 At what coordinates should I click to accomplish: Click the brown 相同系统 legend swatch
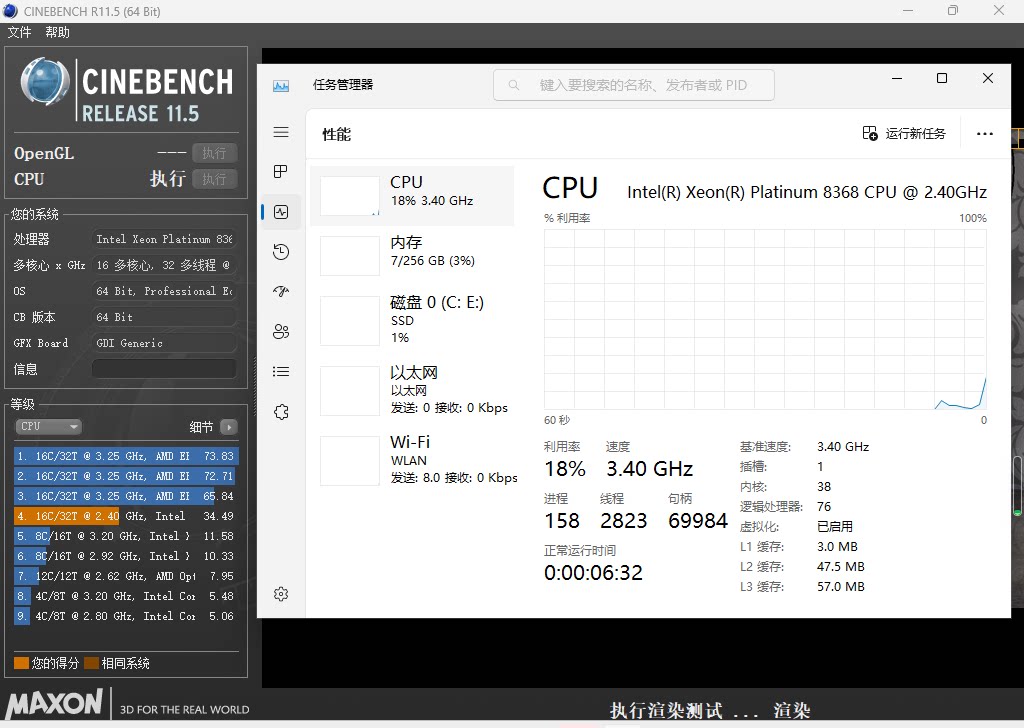91,663
